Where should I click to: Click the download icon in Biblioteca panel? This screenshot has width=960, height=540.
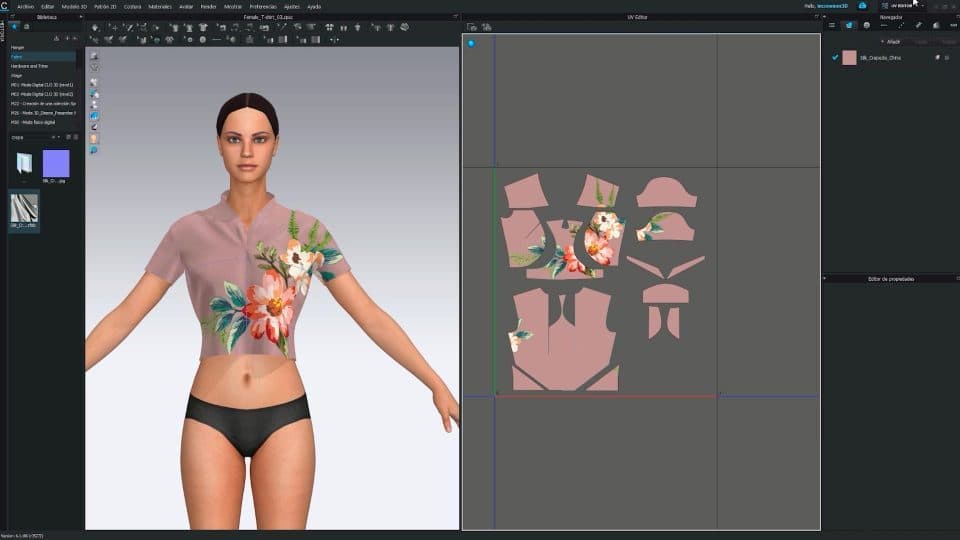(56, 38)
